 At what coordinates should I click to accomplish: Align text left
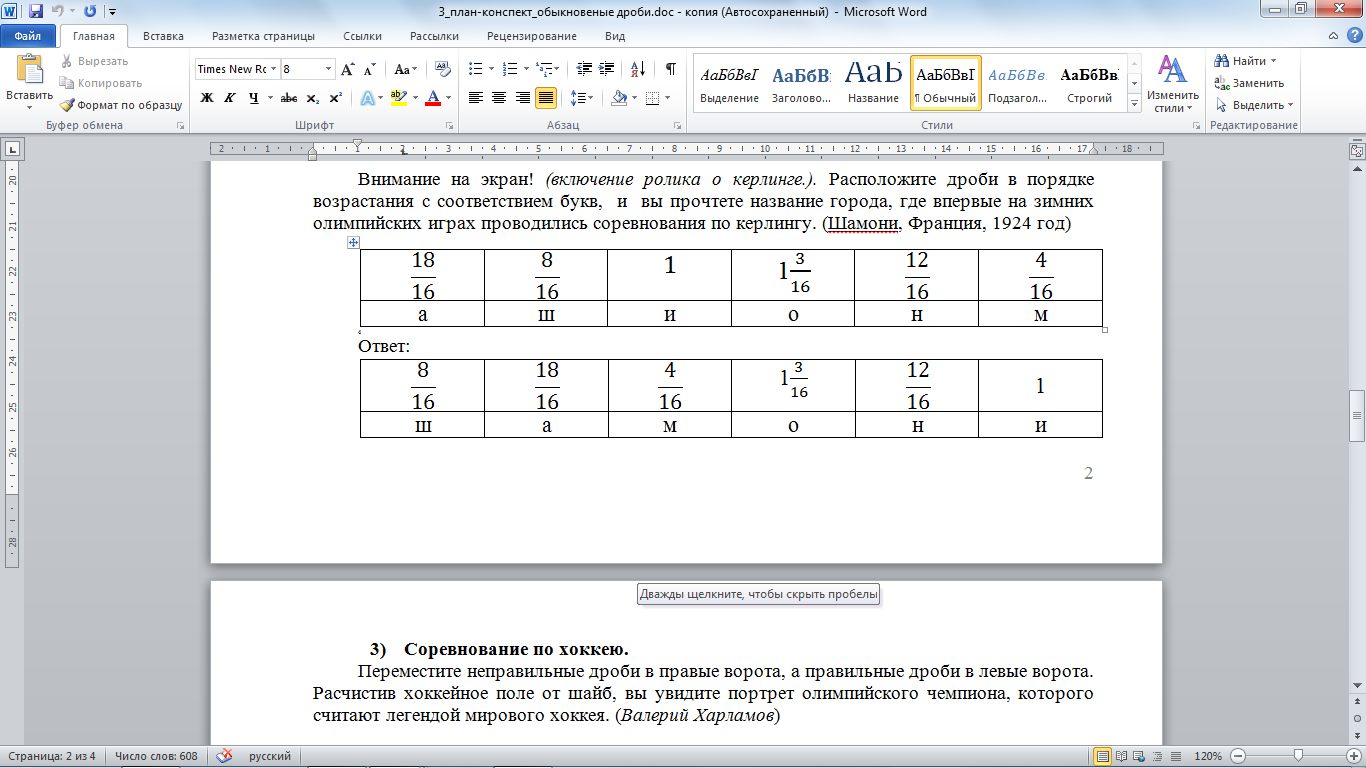coord(476,98)
